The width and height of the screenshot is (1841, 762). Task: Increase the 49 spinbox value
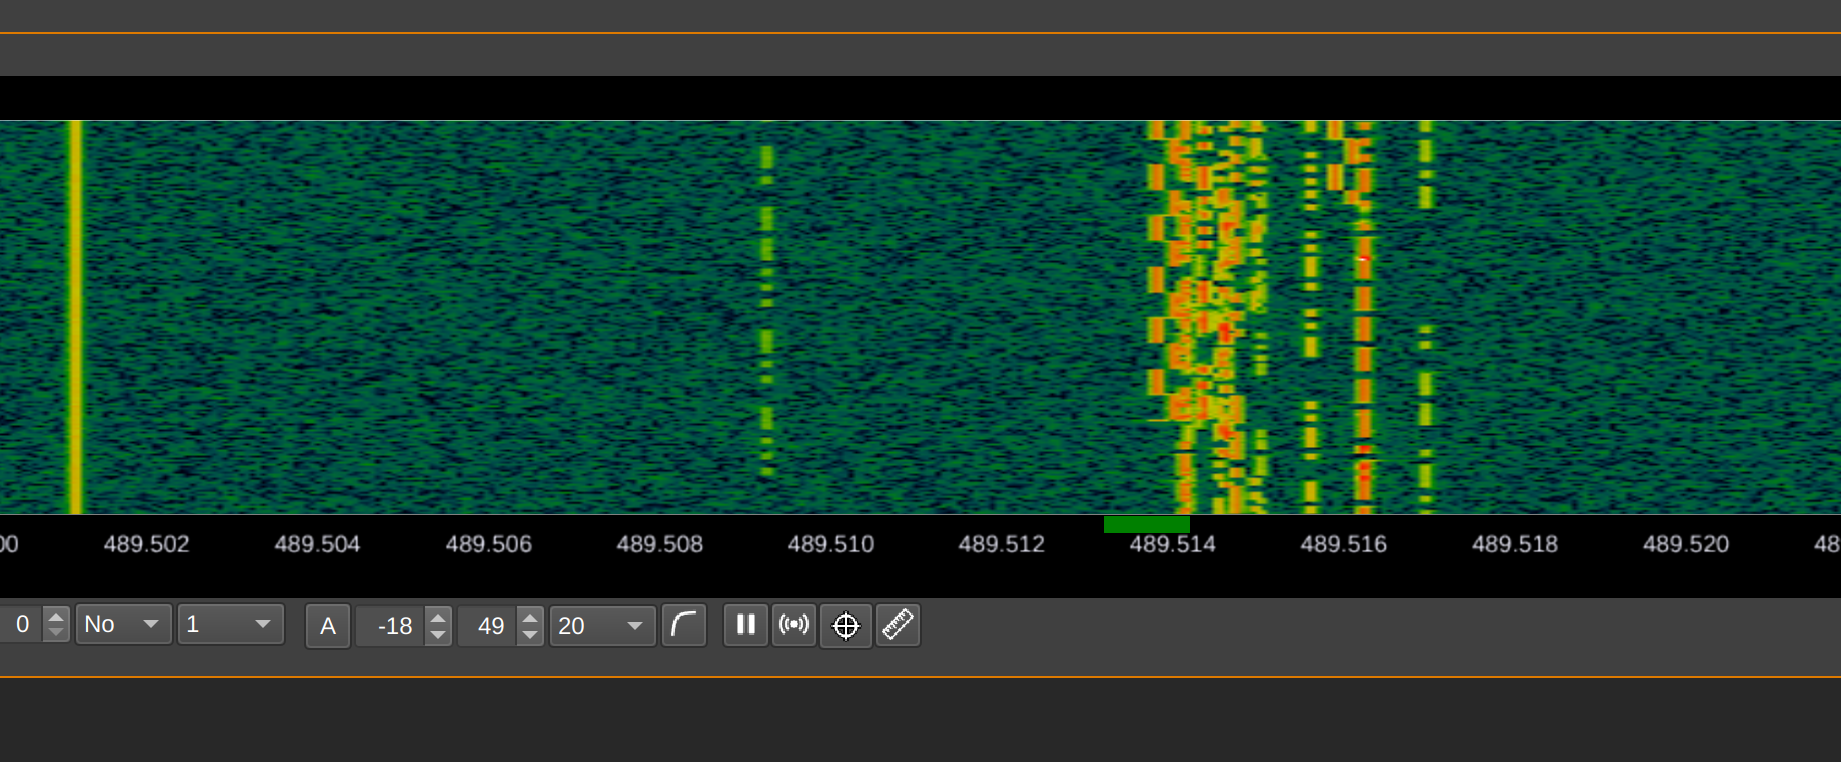[x=530, y=618]
